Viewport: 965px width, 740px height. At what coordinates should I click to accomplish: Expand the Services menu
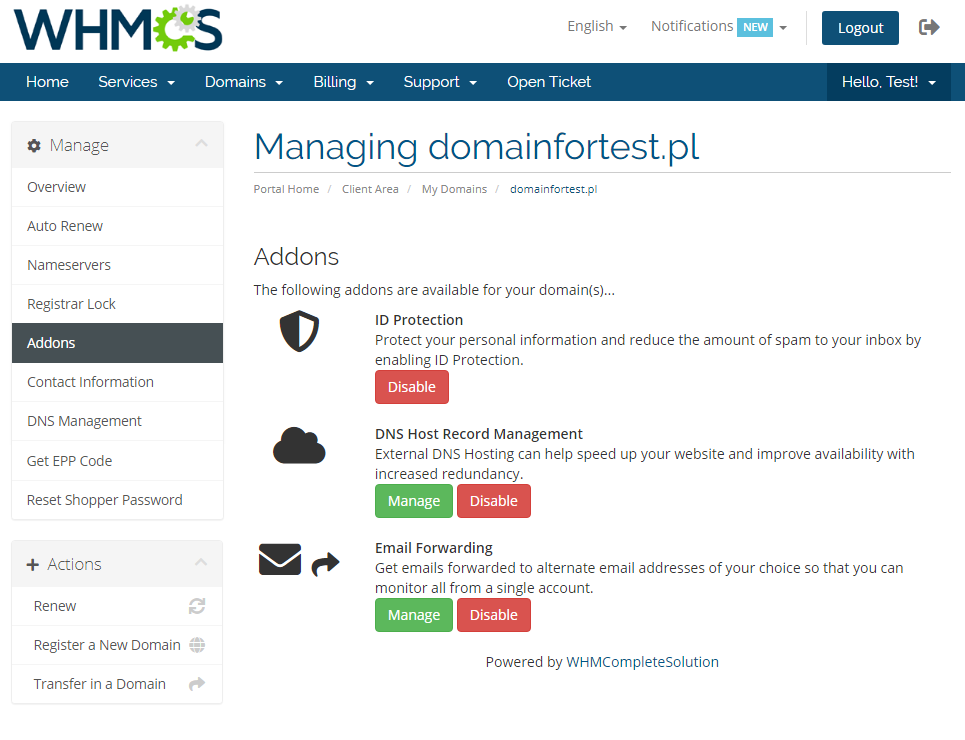point(137,82)
